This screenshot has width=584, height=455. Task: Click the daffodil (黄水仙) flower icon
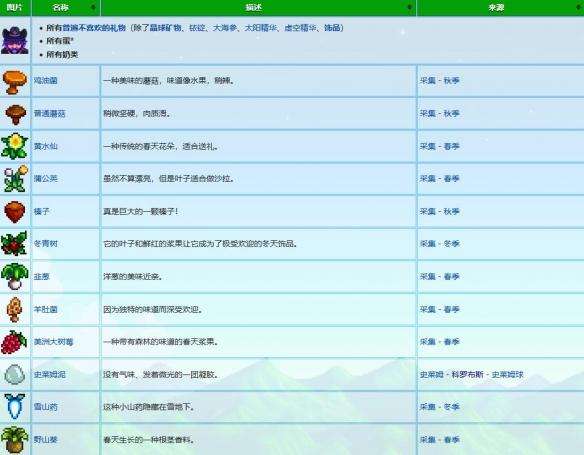coord(15,146)
